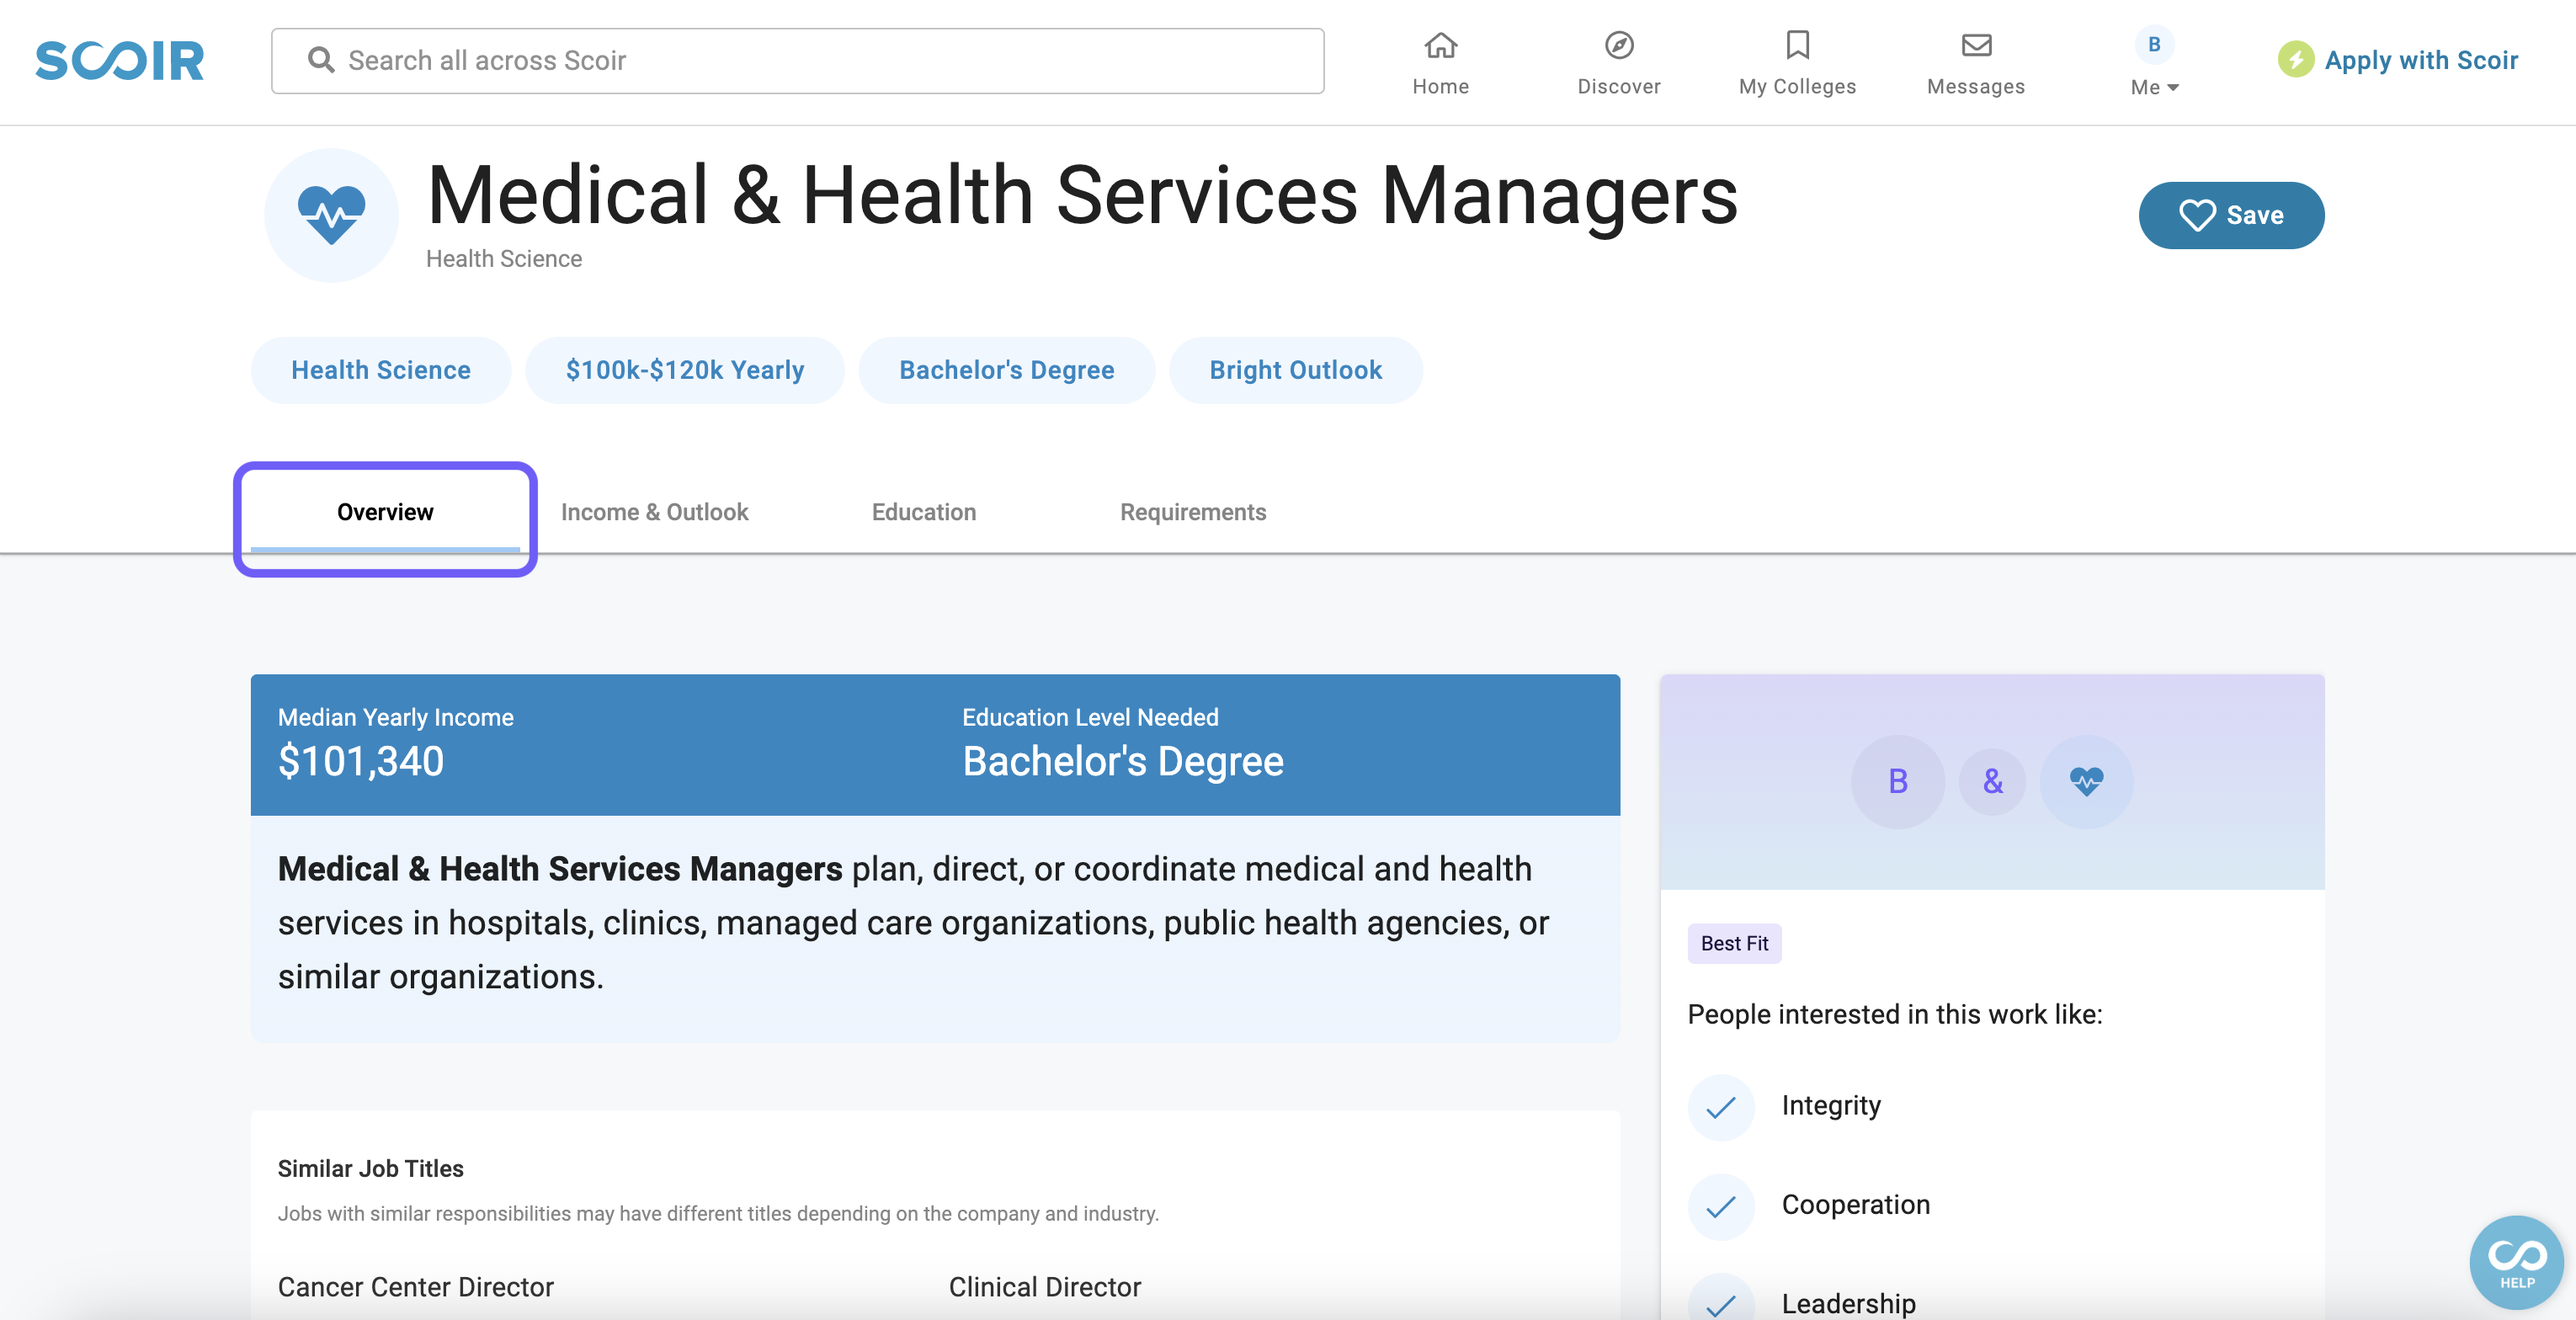The image size is (2576, 1320).
Task: Click the Cooperation checkmark icon
Action: (1720, 1206)
